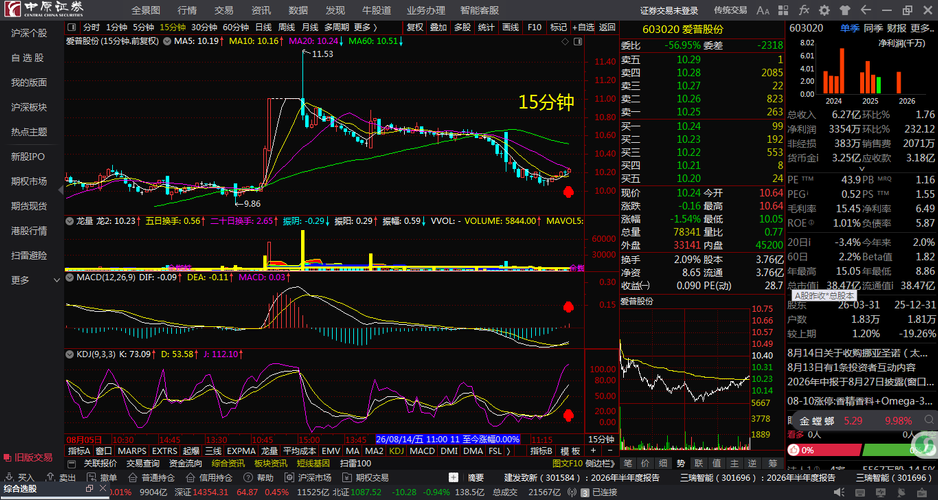Click the plus icon left of 摘要
Screen dimensions: 938x500
pos(454,477)
